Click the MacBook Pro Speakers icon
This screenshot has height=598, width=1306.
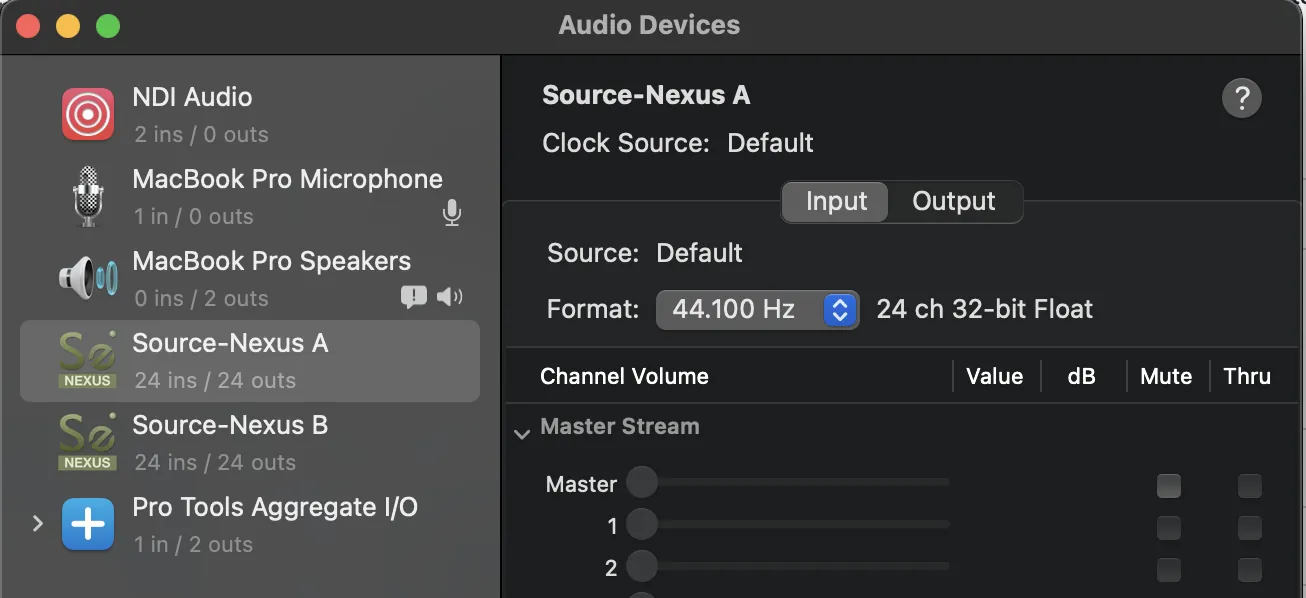pyautogui.click(x=88, y=278)
